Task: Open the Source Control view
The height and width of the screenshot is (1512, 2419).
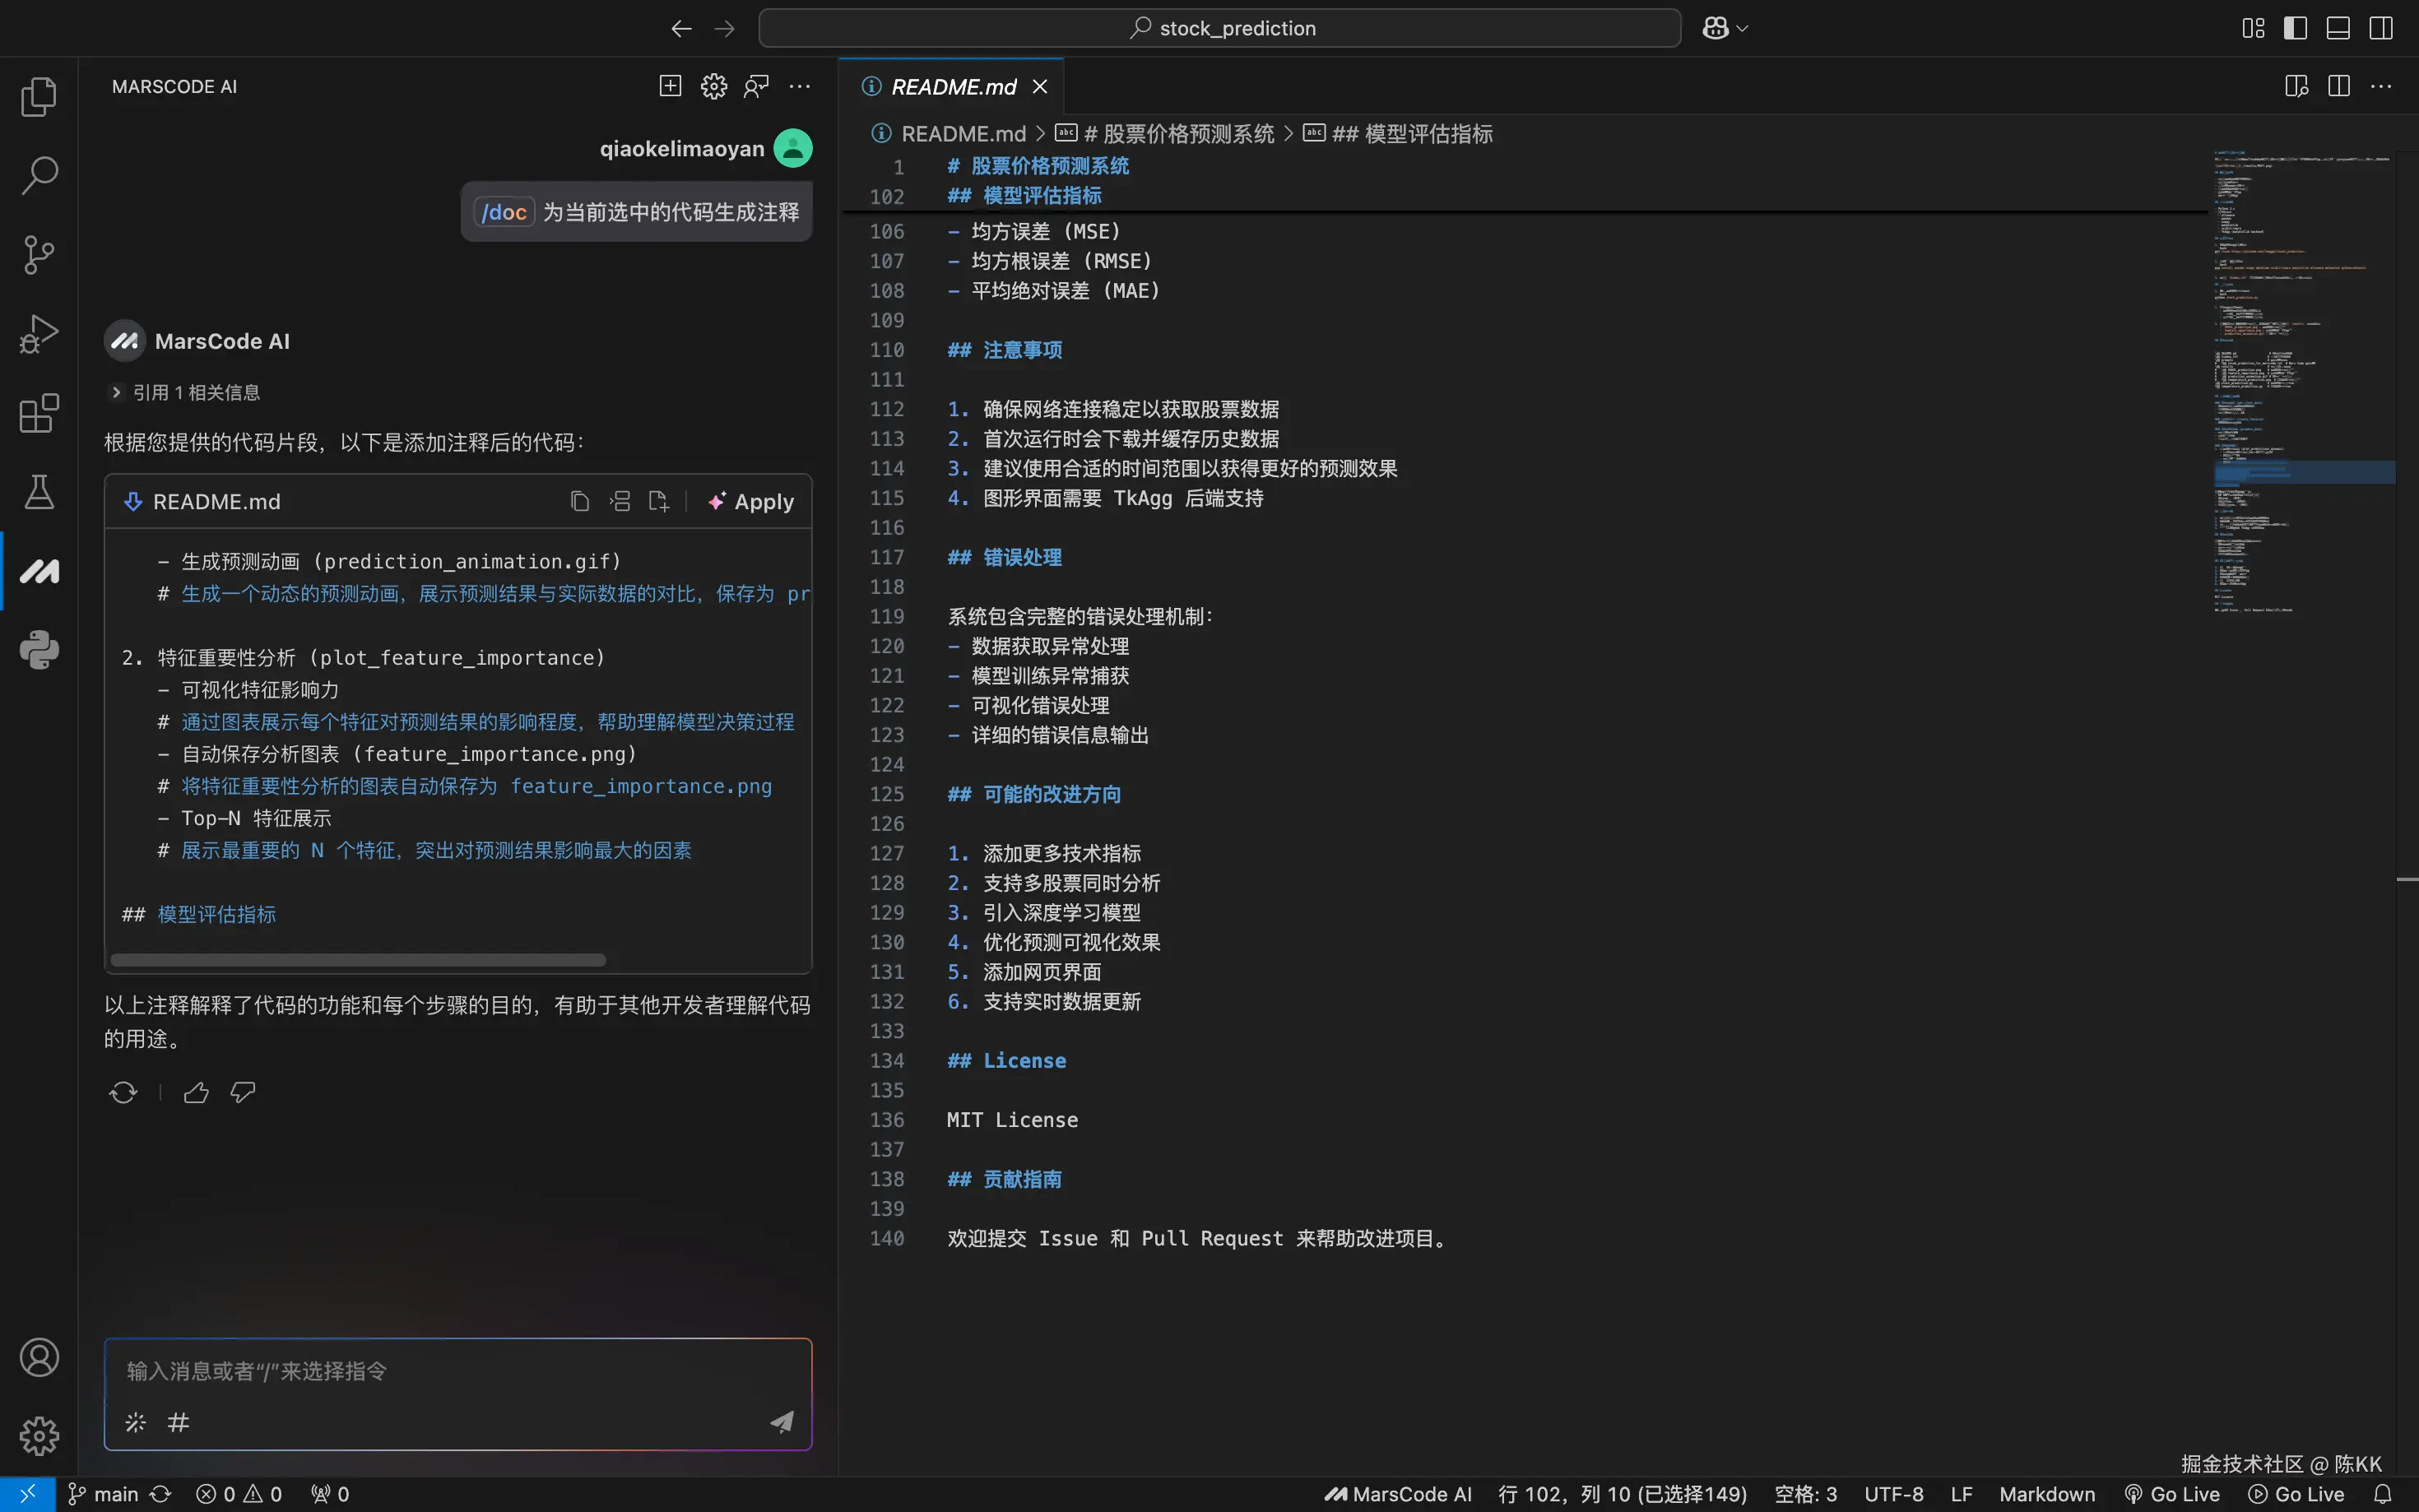Action: click(39, 255)
